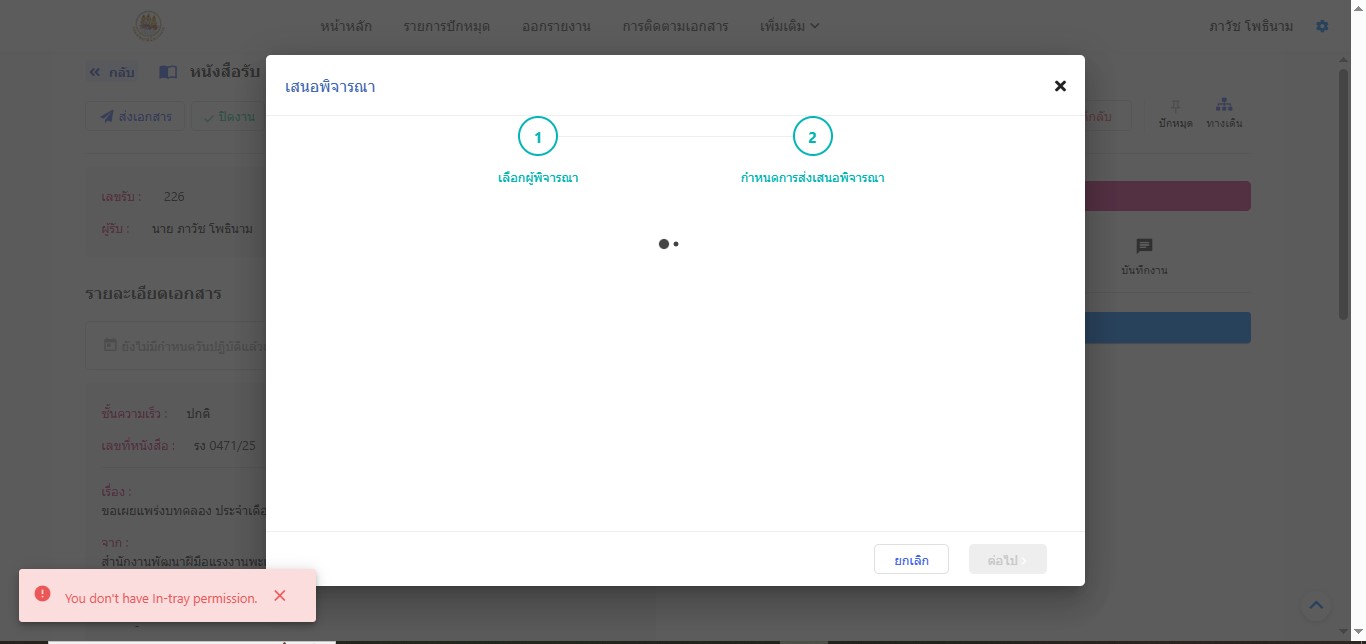Dismiss the In-tray permission error toast
Screen dimensions: 1366x644
(280, 596)
